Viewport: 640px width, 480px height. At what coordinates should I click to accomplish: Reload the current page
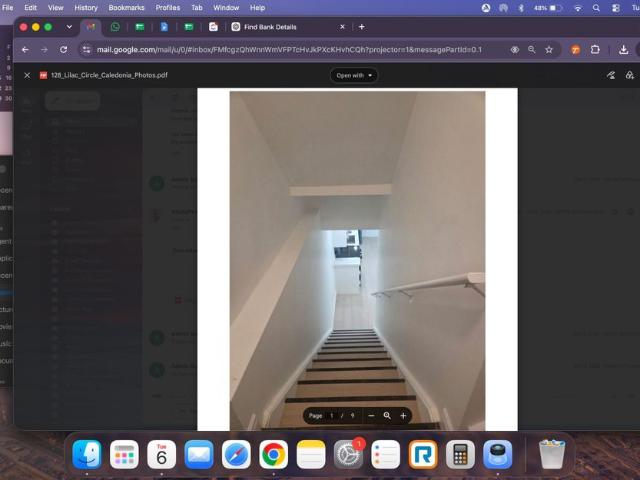63,50
